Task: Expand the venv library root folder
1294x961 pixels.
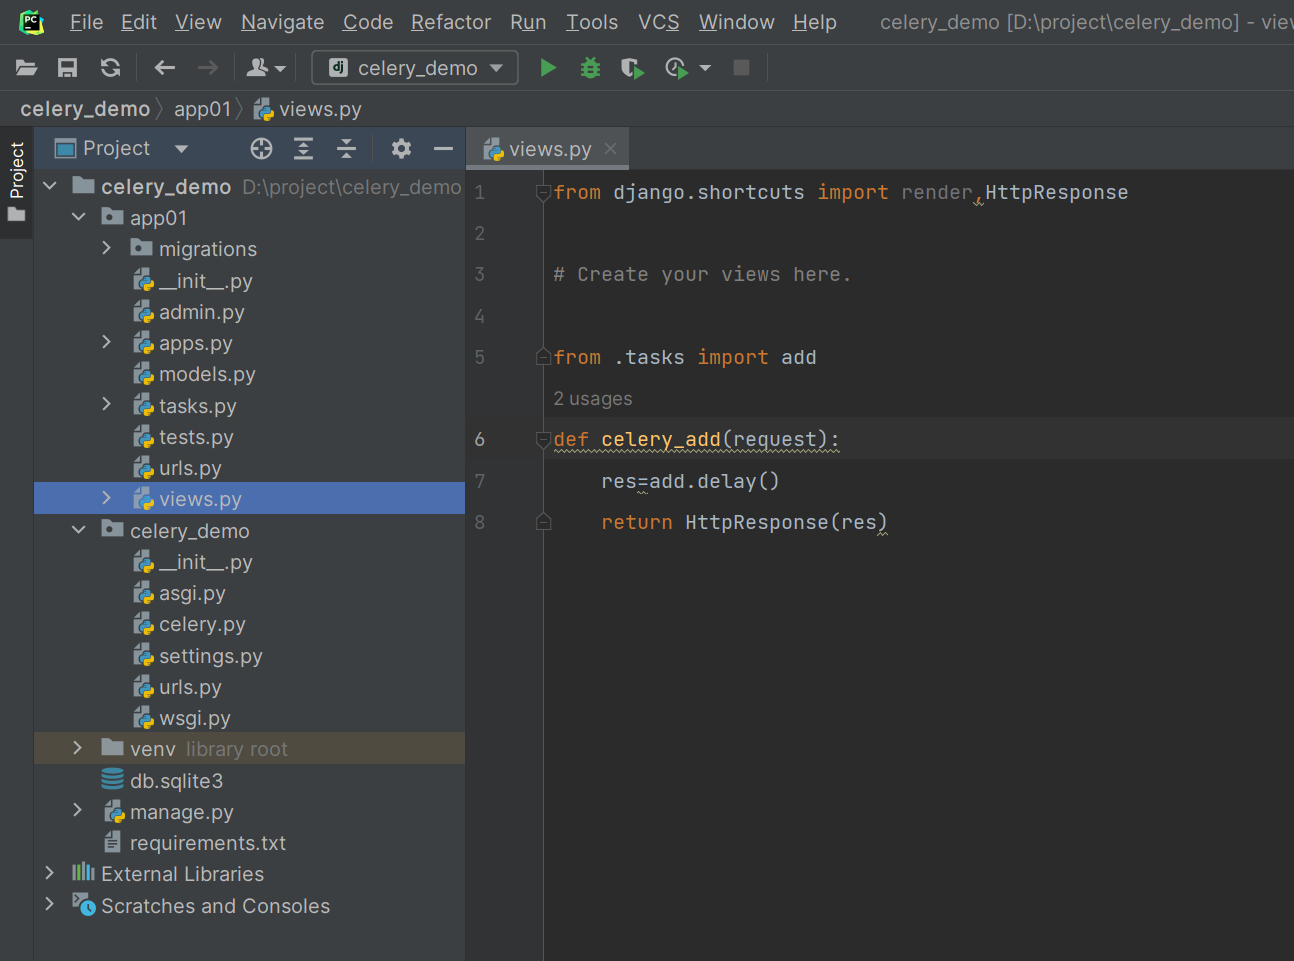Action: (x=78, y=748)
